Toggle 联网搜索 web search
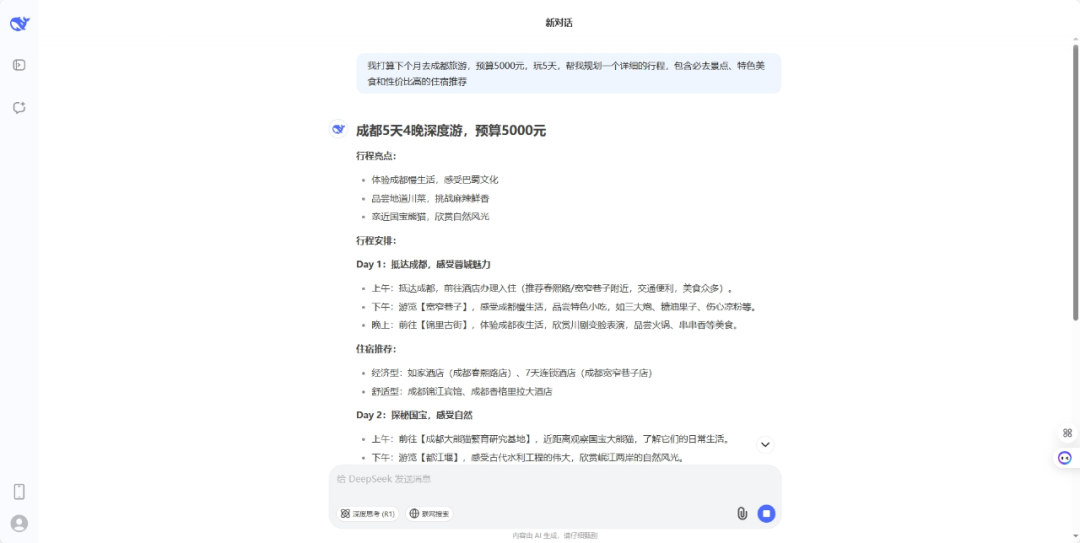 [x=429, y=513]
